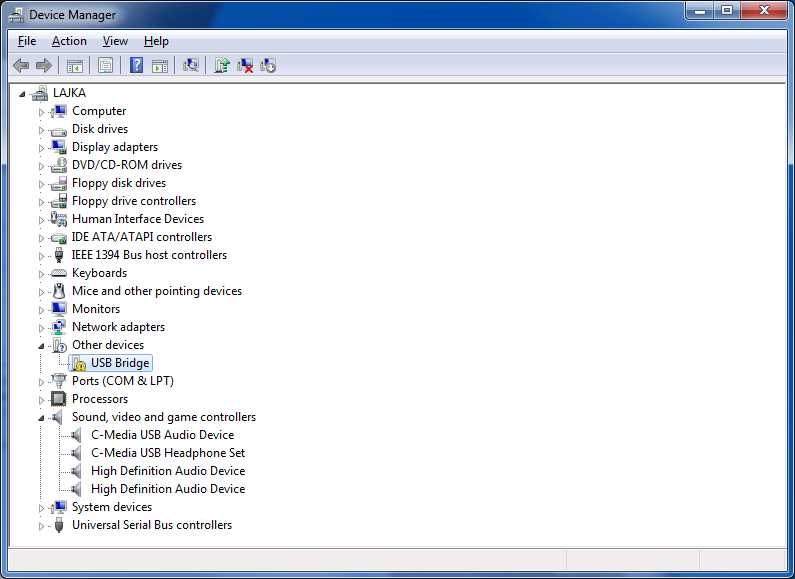The width and height of the screenshot is (795, 579).
Task: Click the Ports (COM & LPT) icon
Action: click(x=59, y=381)
